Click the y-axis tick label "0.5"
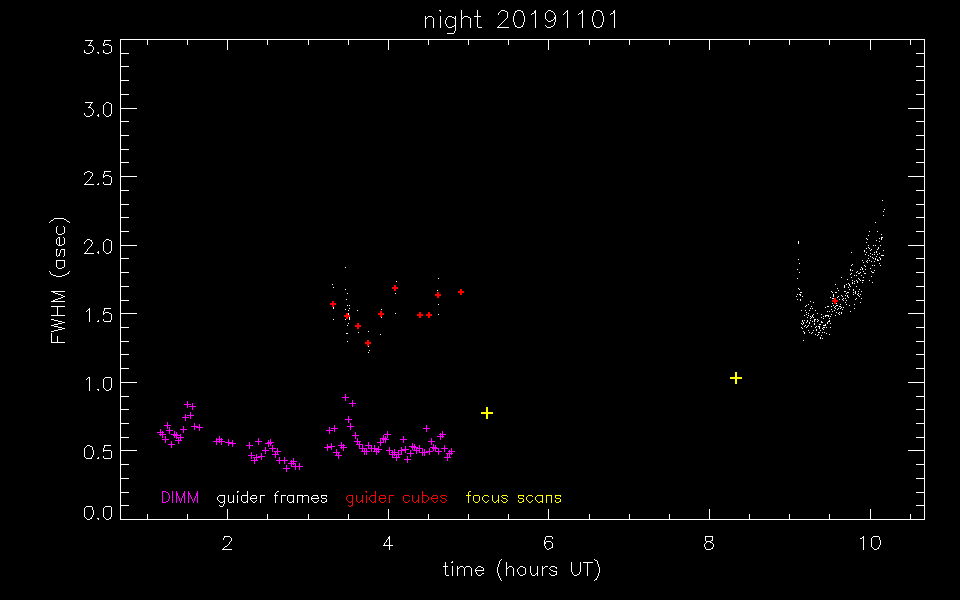The width and height of the screenshot is (960, 600). point(98,452)
